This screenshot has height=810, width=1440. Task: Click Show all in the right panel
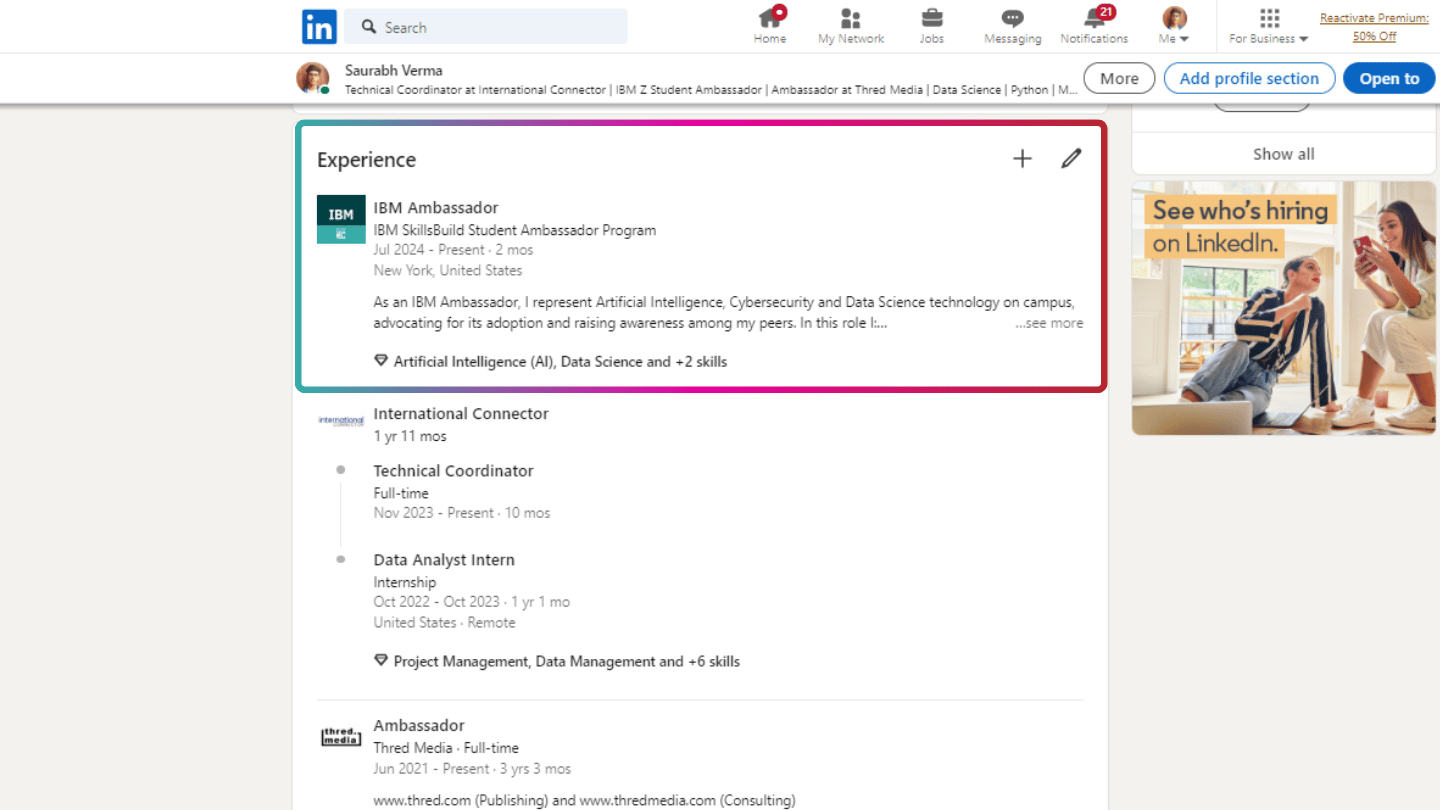(x=1283, y=153)
